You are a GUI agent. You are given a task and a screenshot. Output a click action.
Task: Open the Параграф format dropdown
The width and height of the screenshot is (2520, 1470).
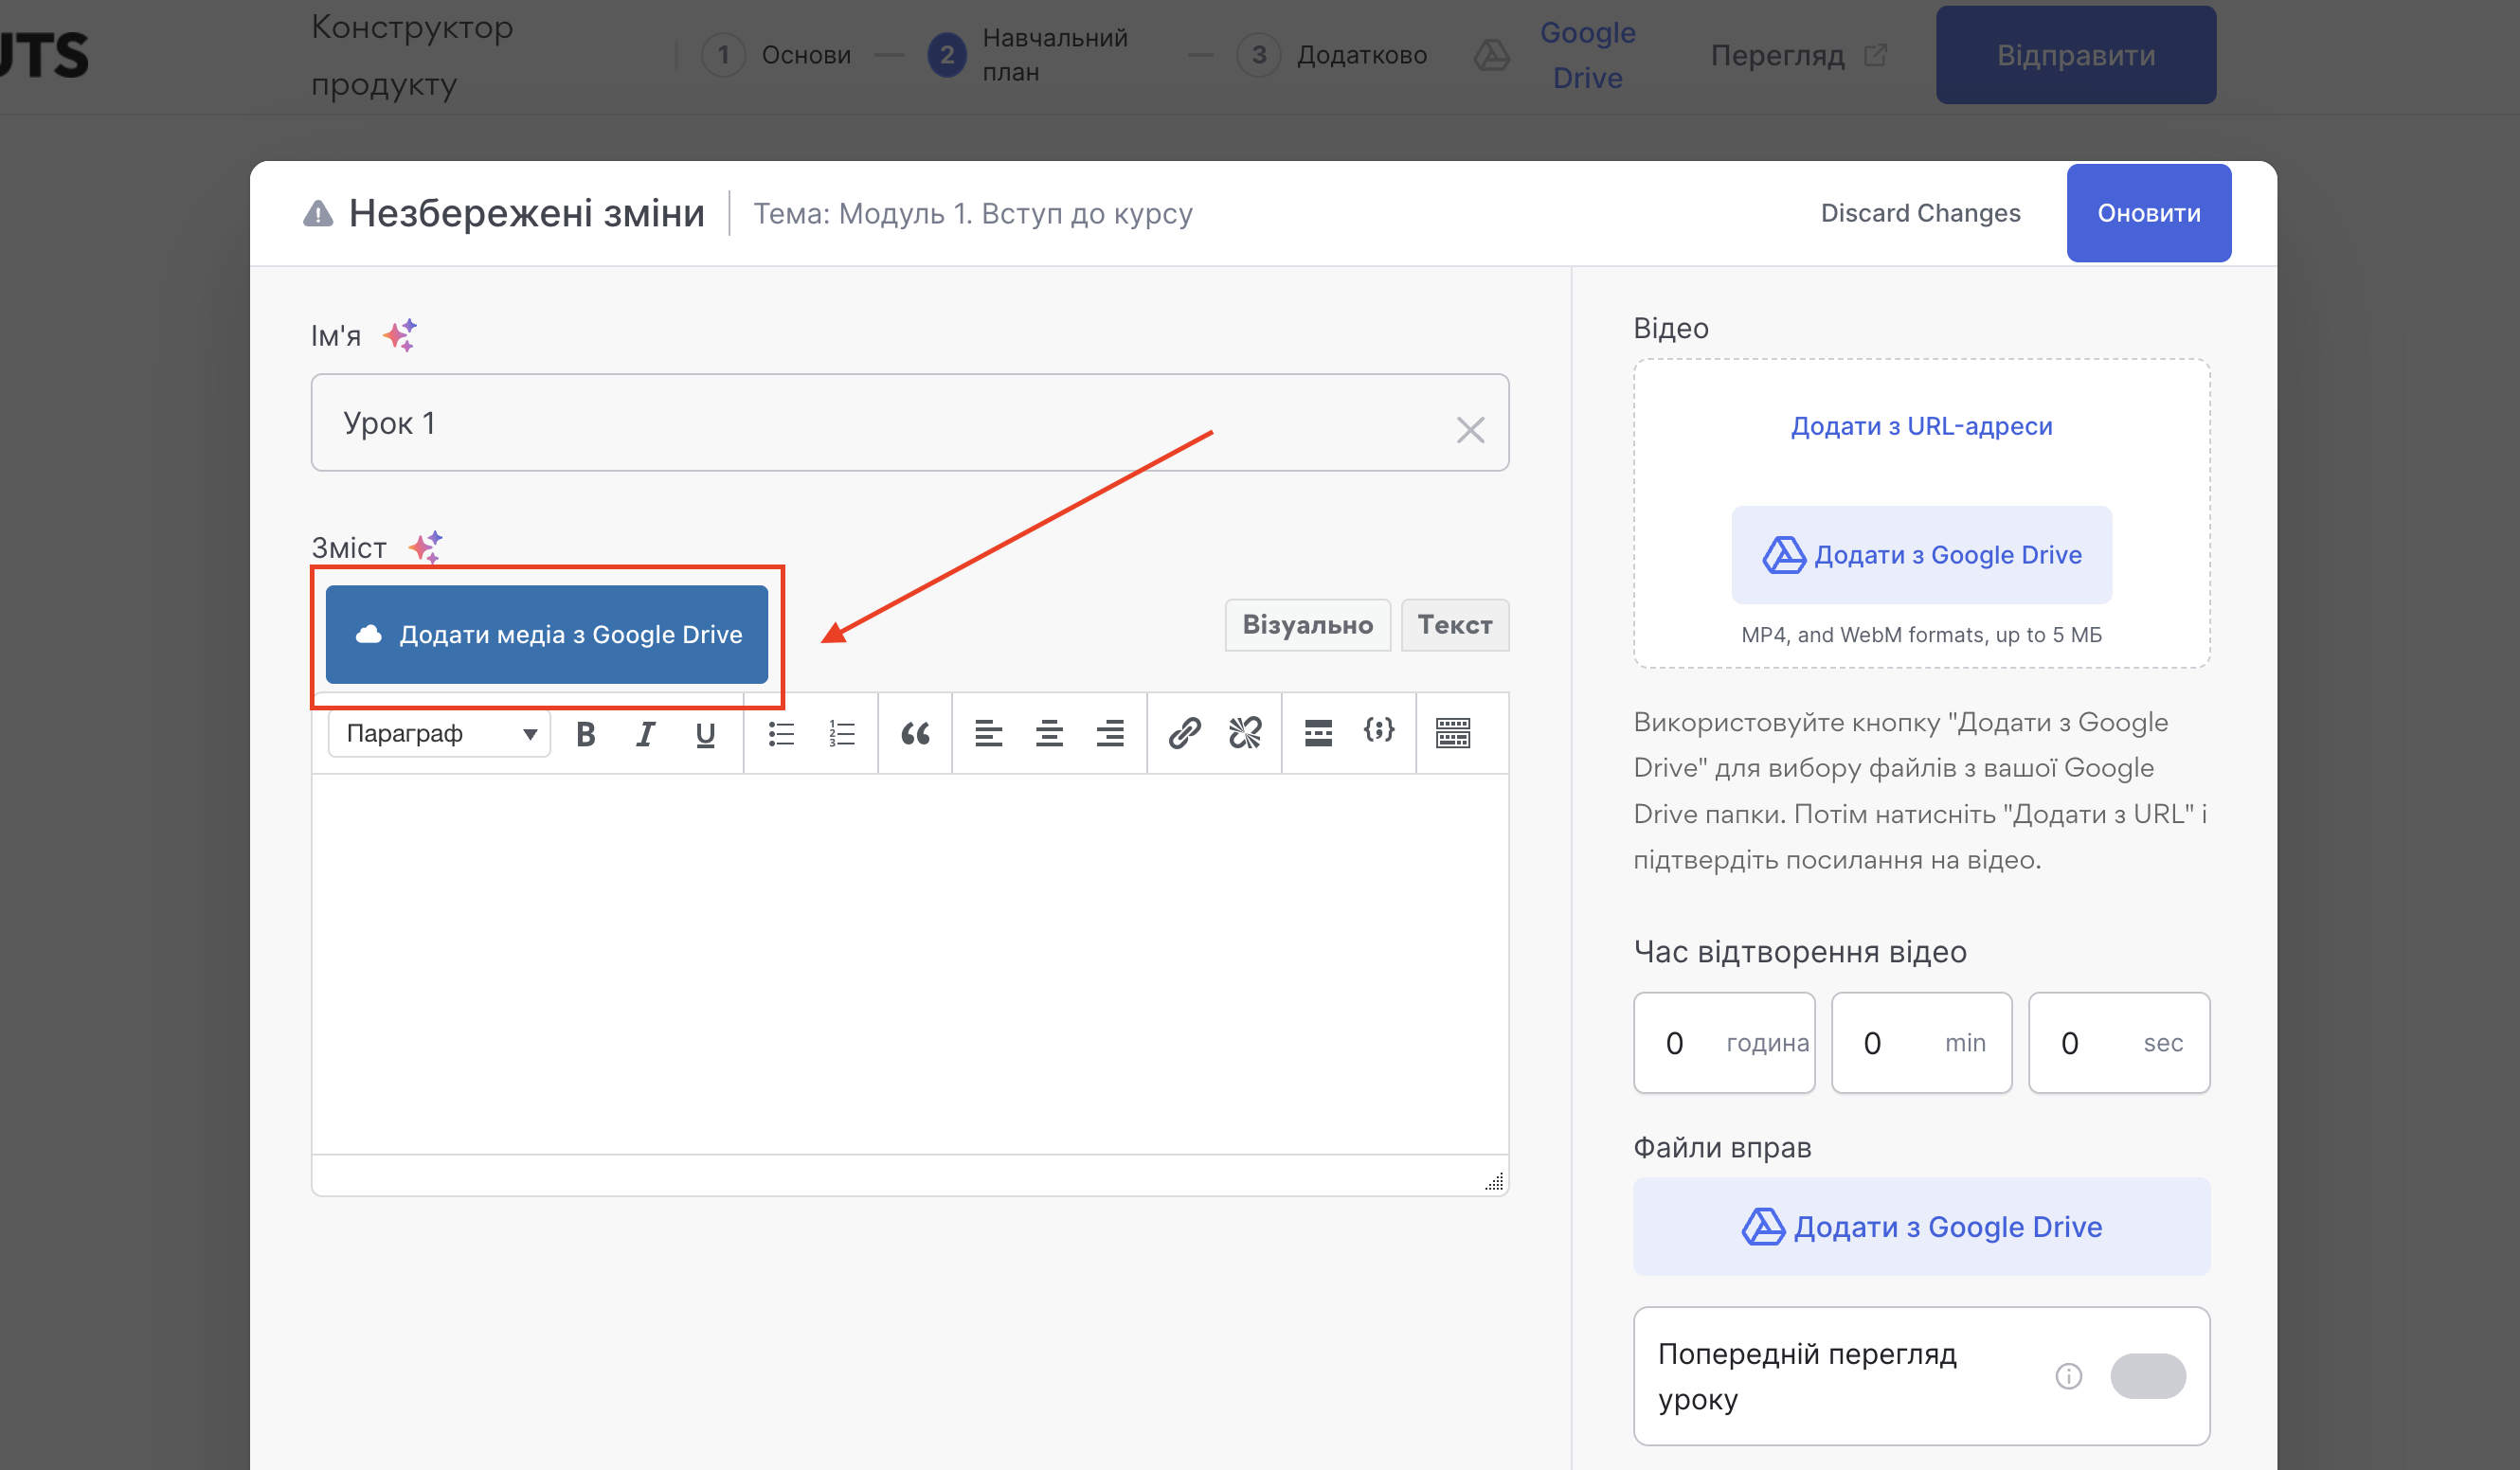point(440,734)
